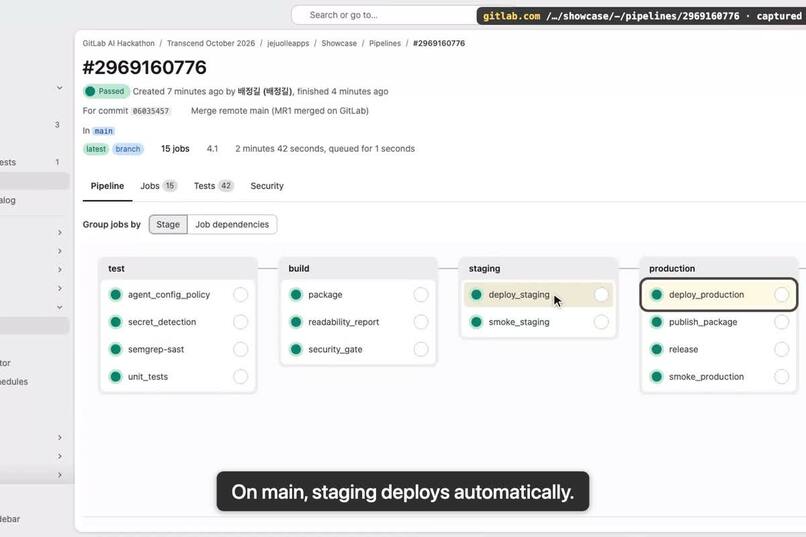Retry the release job using its action button
The height and width of the screenshot is (537, 806).
click(x=781, y=349)
